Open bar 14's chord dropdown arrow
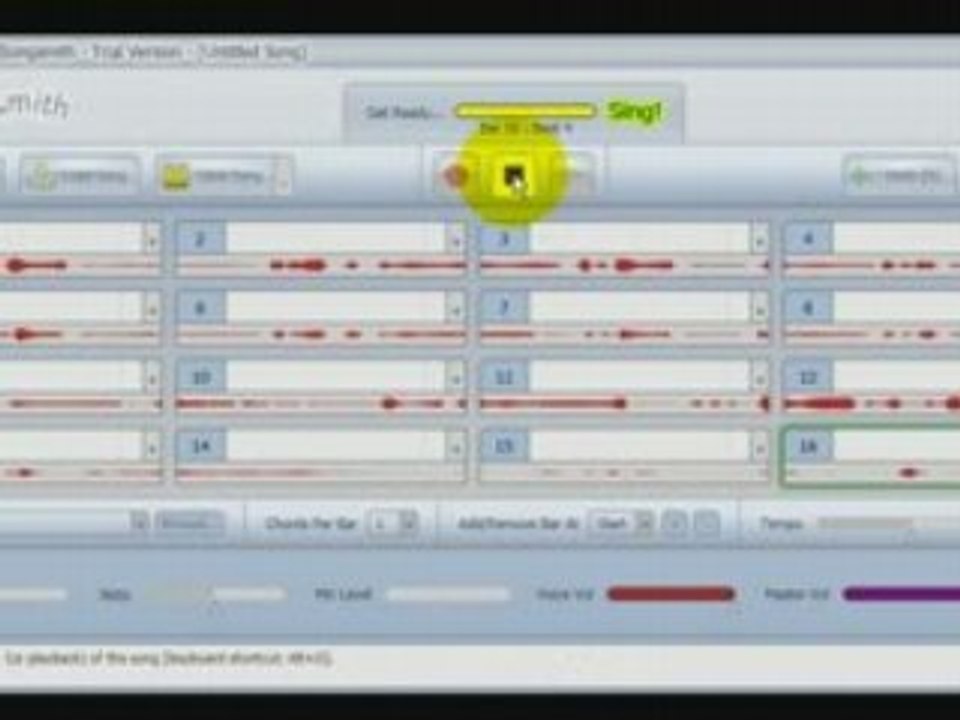This screenshot has width=960, height=720. click(456, 447)
